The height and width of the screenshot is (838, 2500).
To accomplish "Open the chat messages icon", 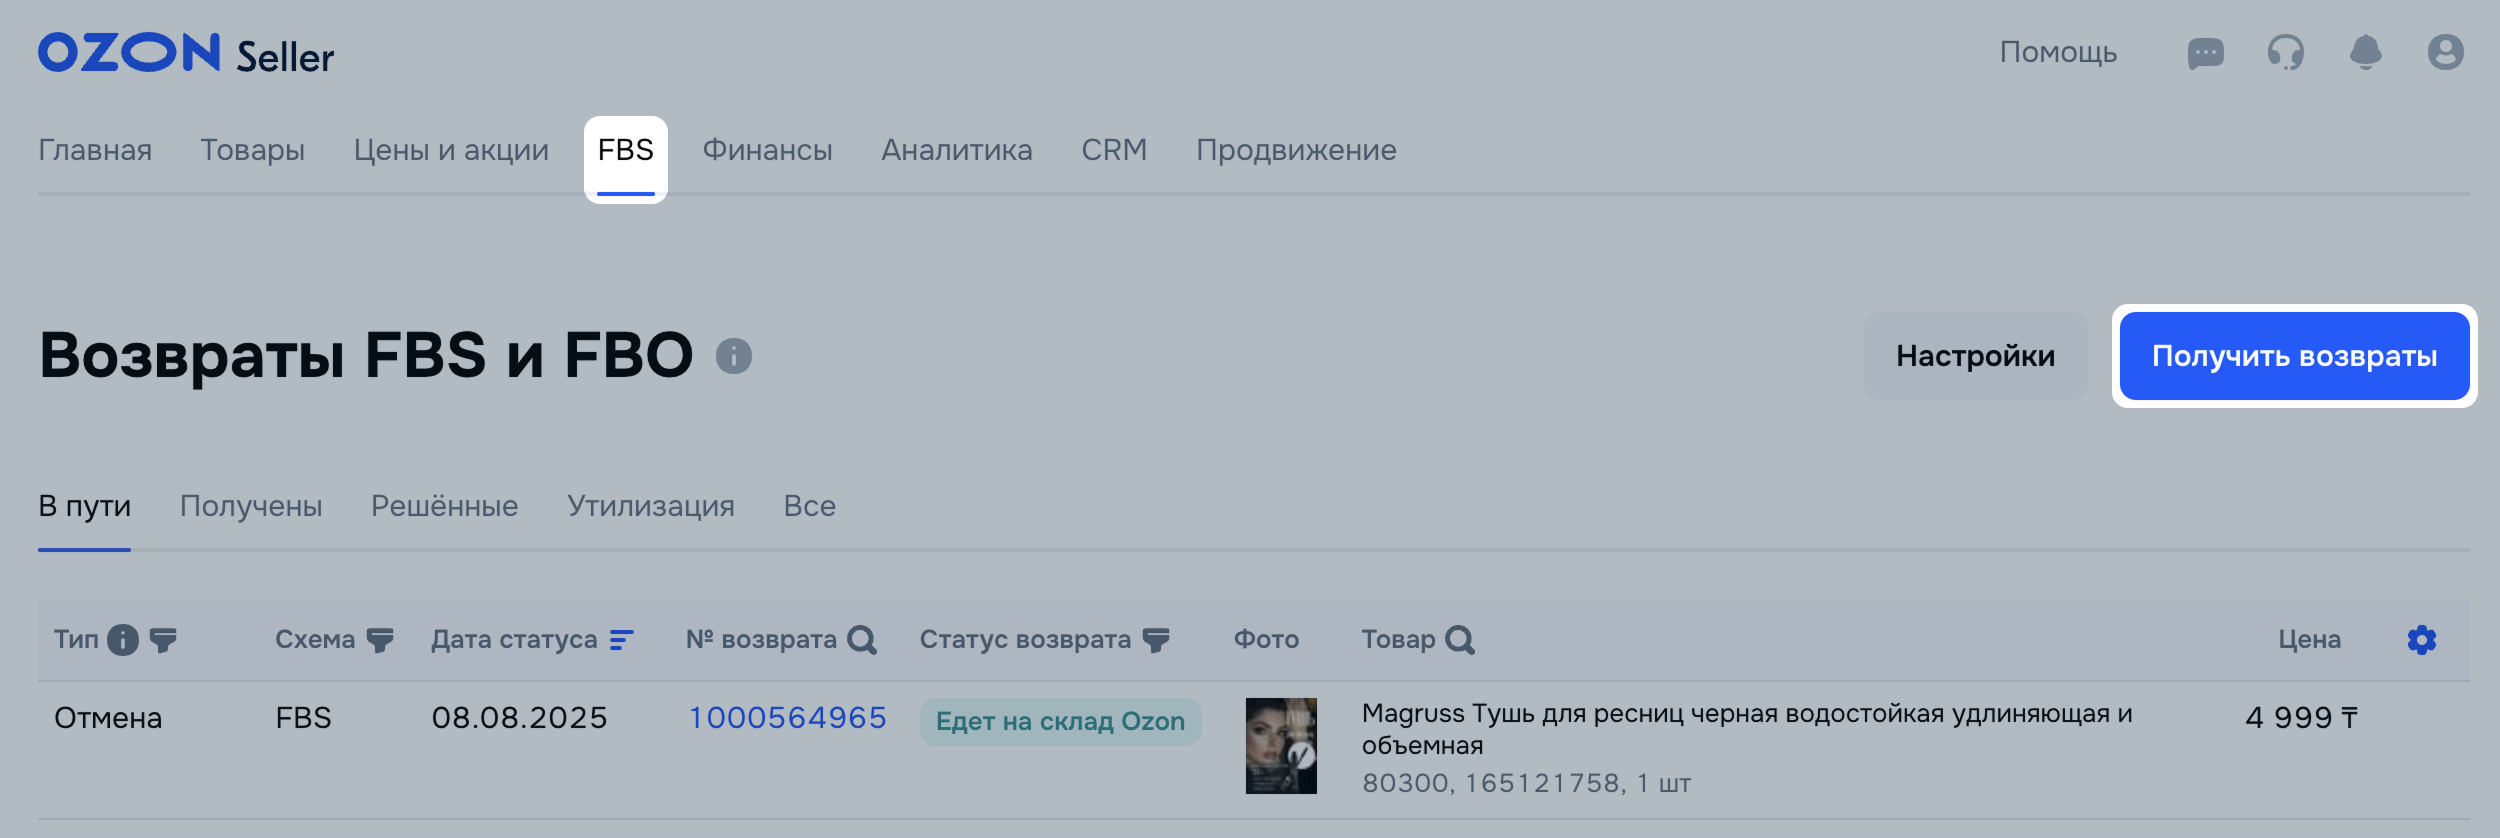I will point(2205,53).
